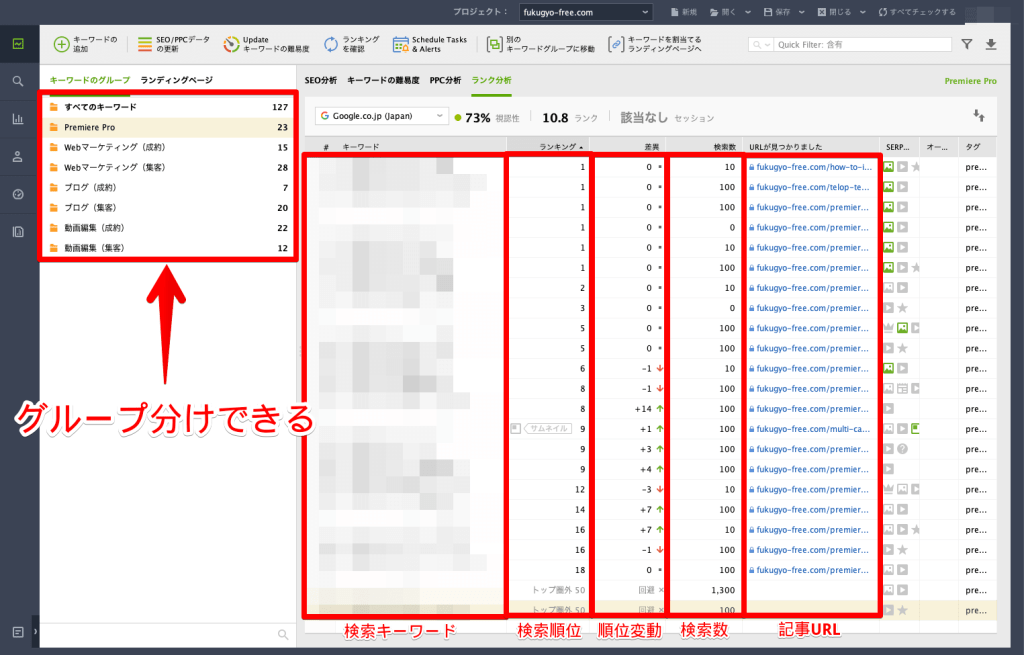
Task: Click the filter funnel icon
Action: pyautogui.click(x=967, y=44)
